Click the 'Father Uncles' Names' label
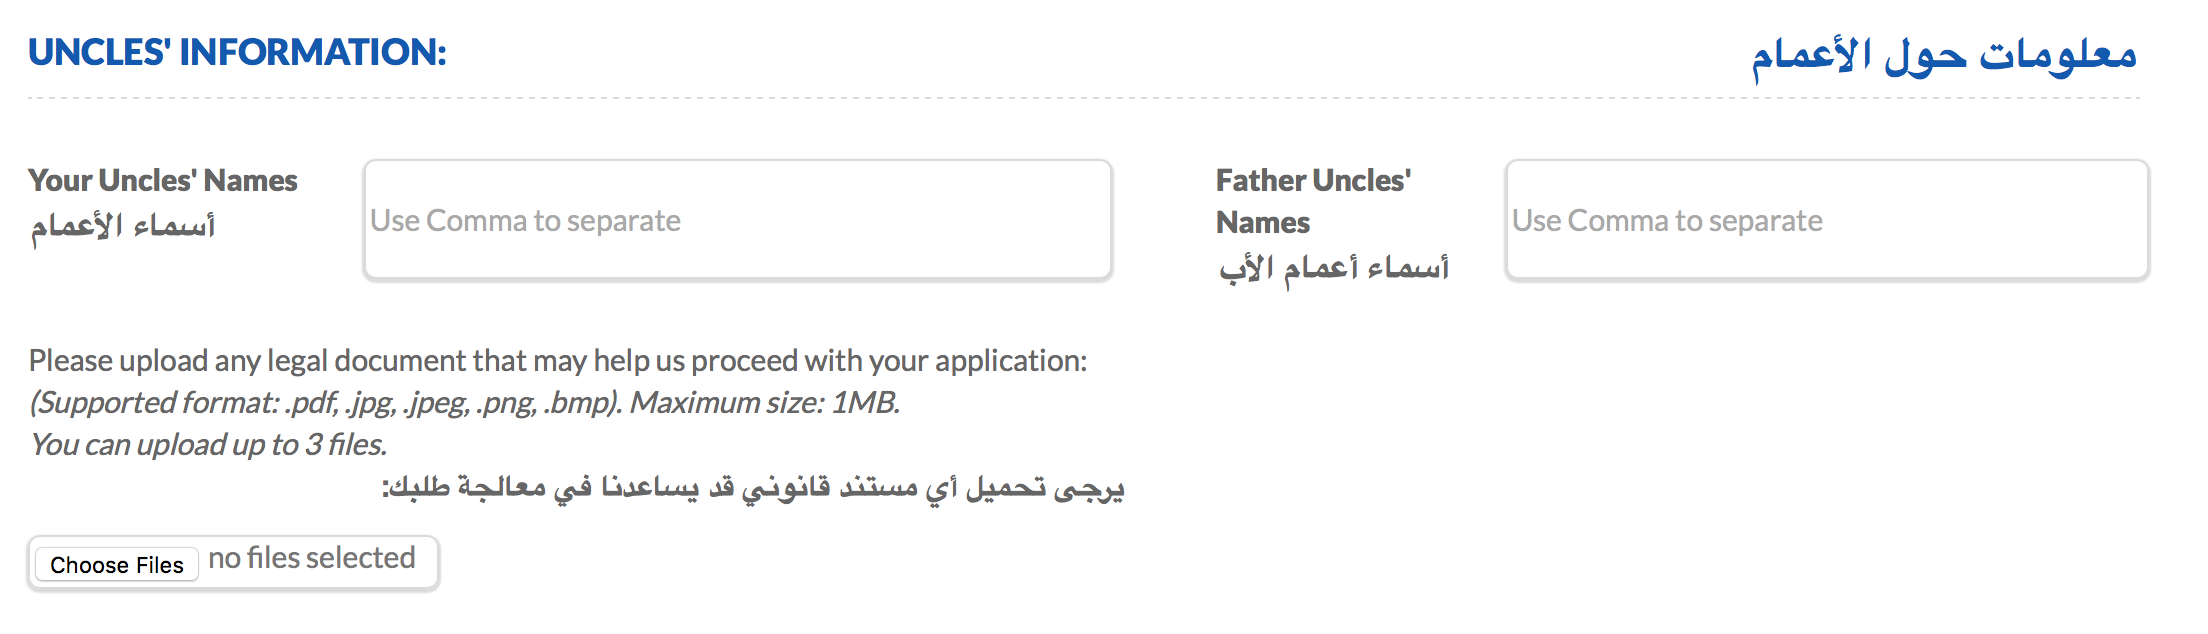This screenshot has width=2208, height=634. 1312,180
